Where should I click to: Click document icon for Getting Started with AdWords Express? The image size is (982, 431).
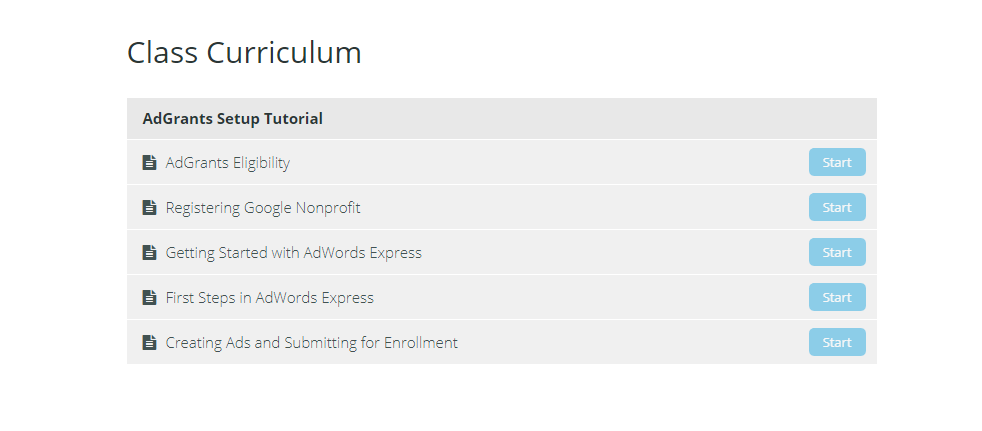point(149,252)
